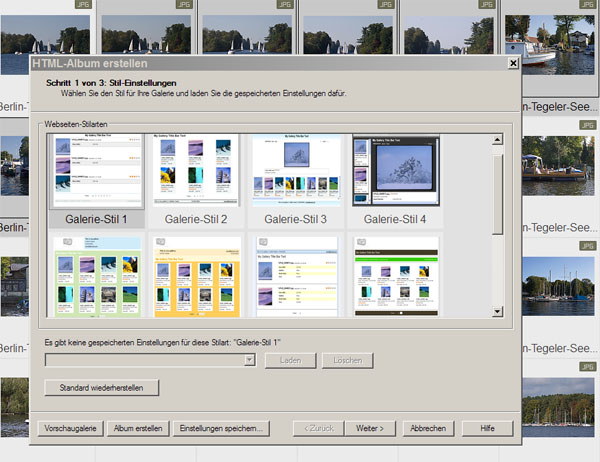Image resolution: width=600 pixels, height=462 pixels.
Task: Select the Galerie-Stil 1 thumbnail
Action: pyautogui.click(x=97, y=169)
